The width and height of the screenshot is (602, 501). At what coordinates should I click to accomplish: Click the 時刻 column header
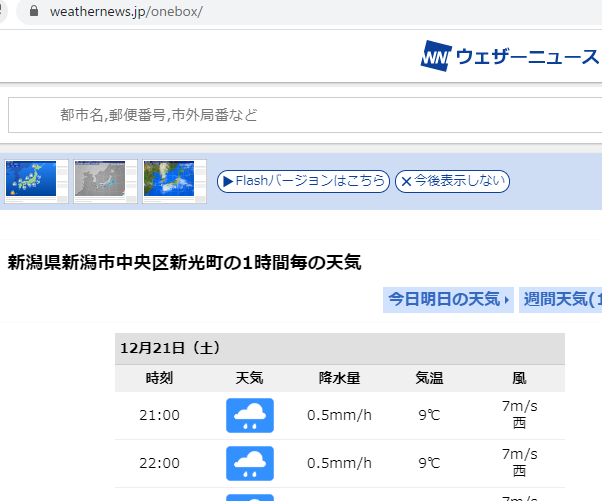159,378
